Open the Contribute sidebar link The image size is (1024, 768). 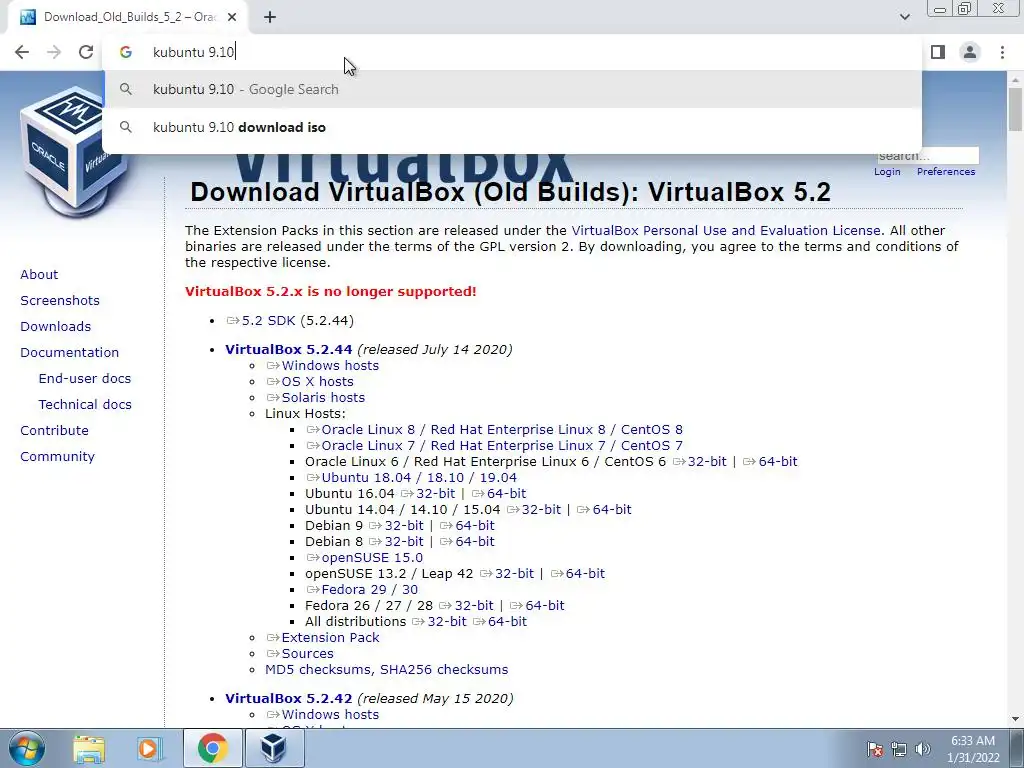click(54, 431)
